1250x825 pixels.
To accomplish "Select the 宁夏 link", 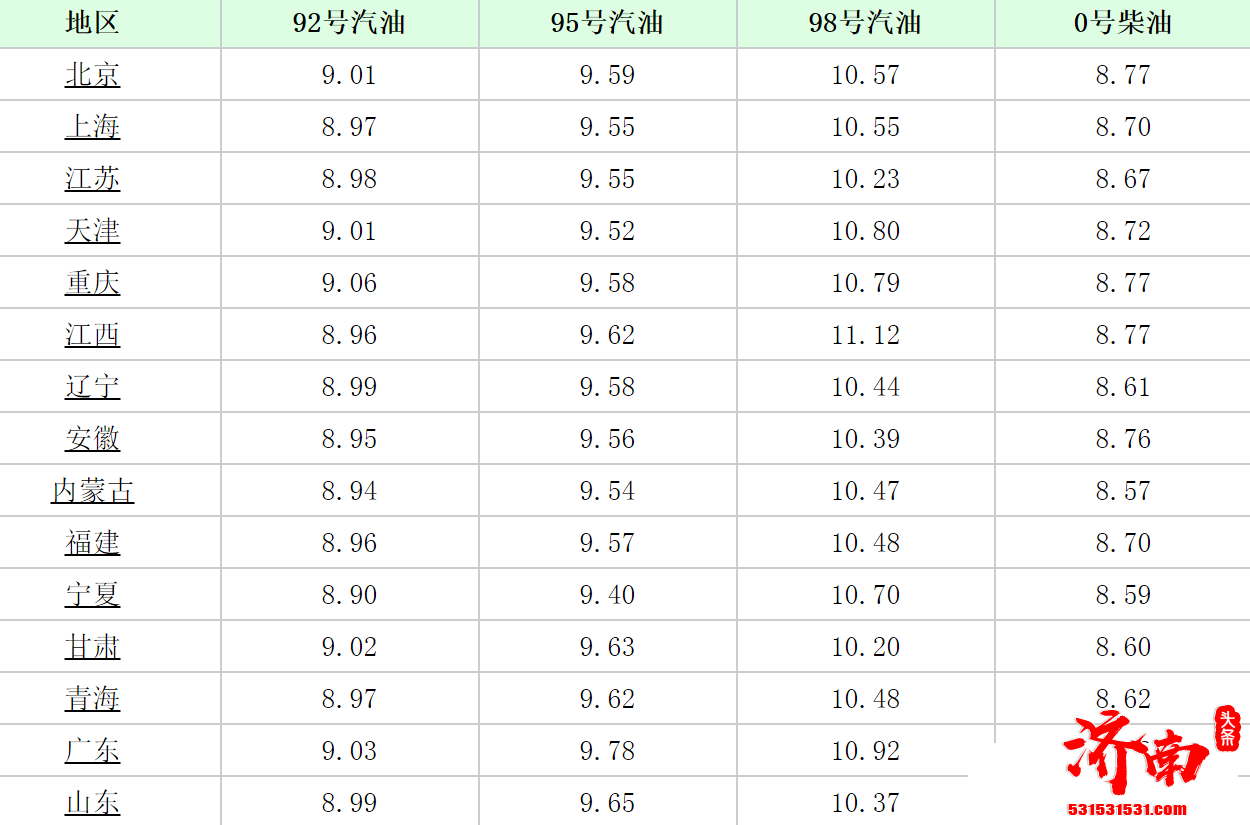I will [x=92, y=595].
